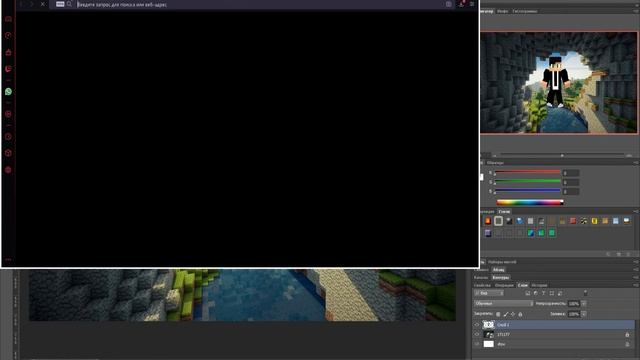The height and width of the screenshot is (360, 640).
Task: Toggle visibility of the Фон layer
Action: click(477, 344)
